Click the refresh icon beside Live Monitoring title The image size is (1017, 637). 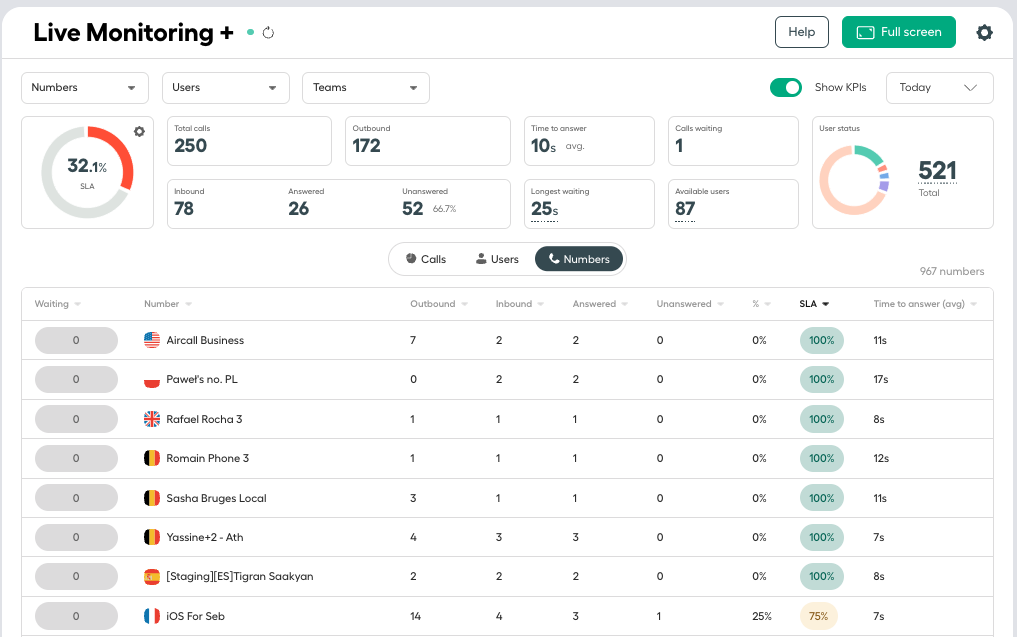point(268,32)
